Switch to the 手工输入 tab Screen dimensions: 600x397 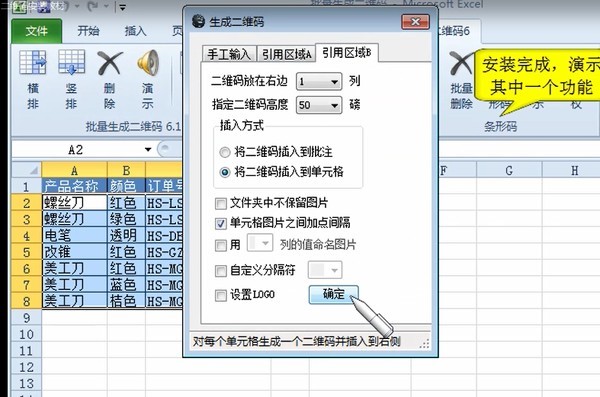[229, 54]
